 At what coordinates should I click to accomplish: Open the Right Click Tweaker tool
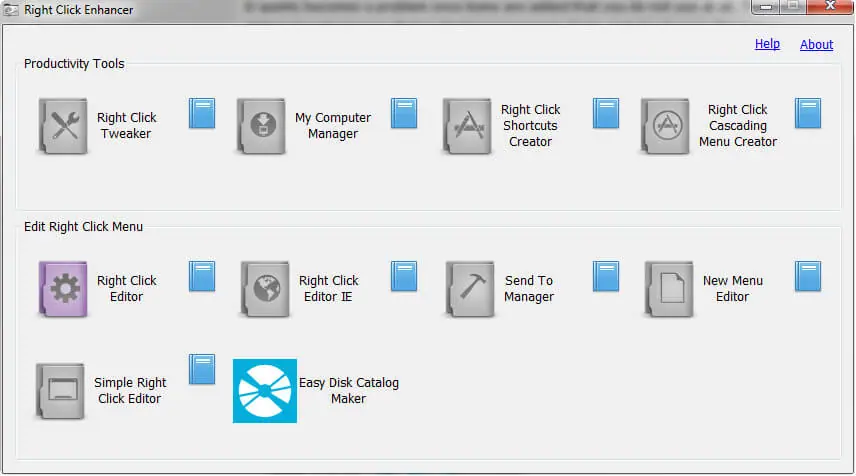[x=63, y=126]
